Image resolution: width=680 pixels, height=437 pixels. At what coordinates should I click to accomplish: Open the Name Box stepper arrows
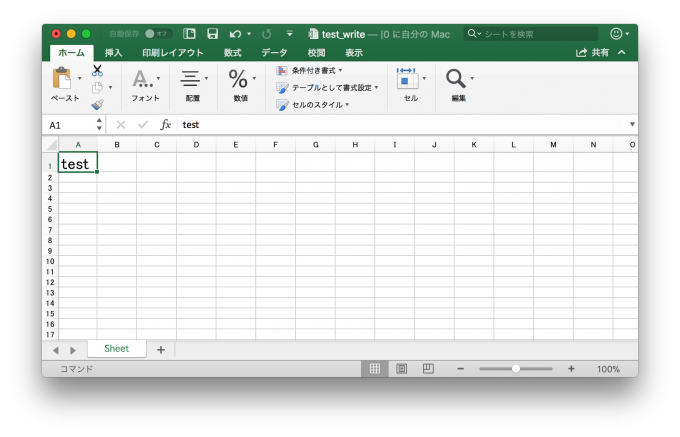point(99,124)
